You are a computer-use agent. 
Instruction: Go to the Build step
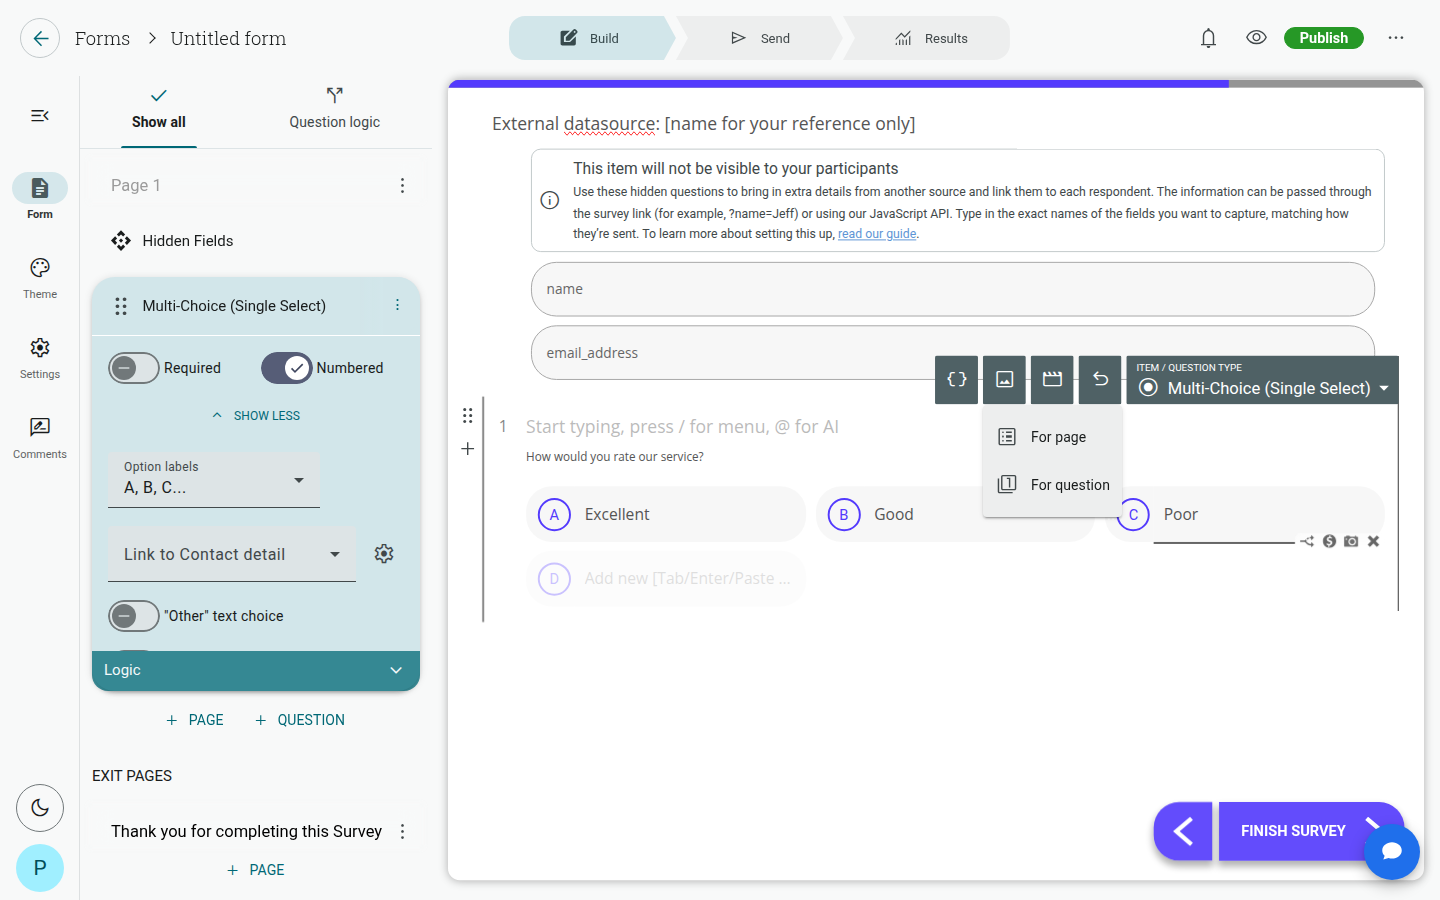pyautogui.click(x=590, y=38)
